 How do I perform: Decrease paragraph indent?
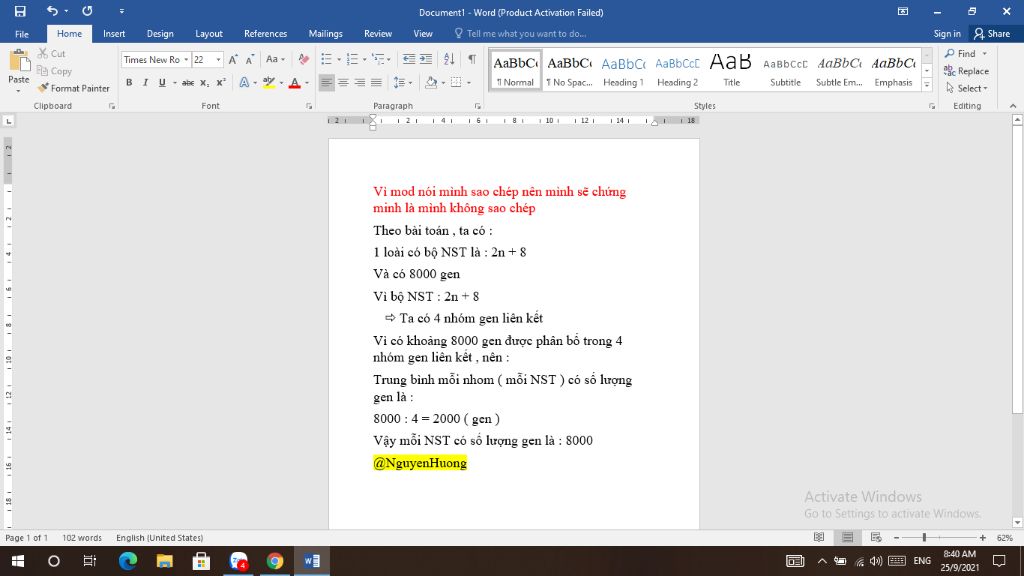click(409, 59)
